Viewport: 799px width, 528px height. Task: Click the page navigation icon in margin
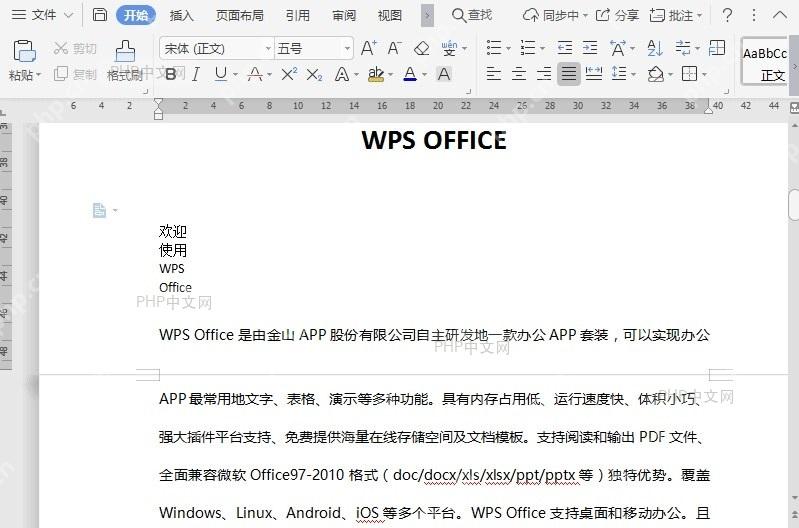(99, 210)
